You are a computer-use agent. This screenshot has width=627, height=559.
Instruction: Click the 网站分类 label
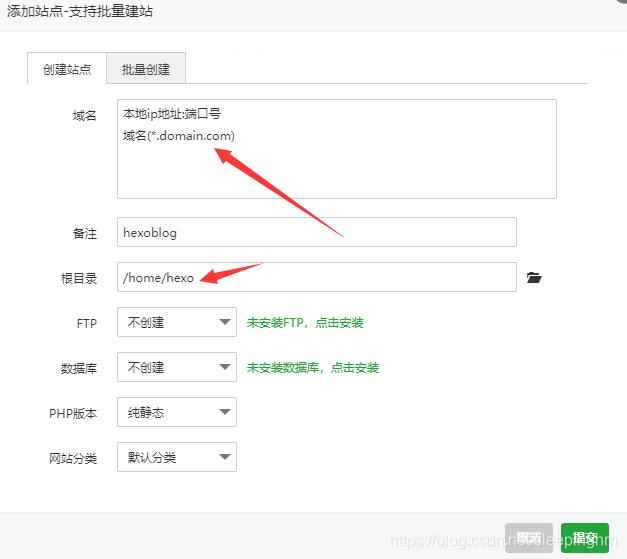click(x=73, y=458)
